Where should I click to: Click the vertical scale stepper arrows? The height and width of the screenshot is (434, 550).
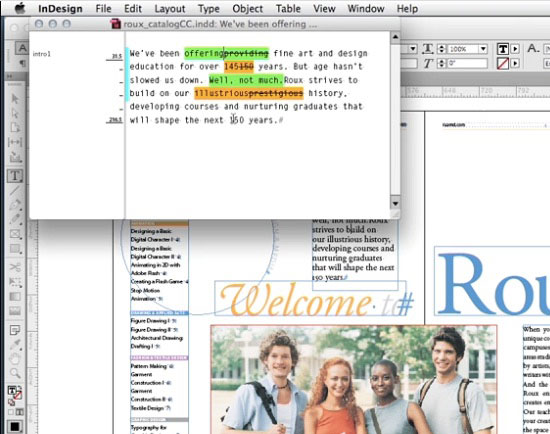442,49
